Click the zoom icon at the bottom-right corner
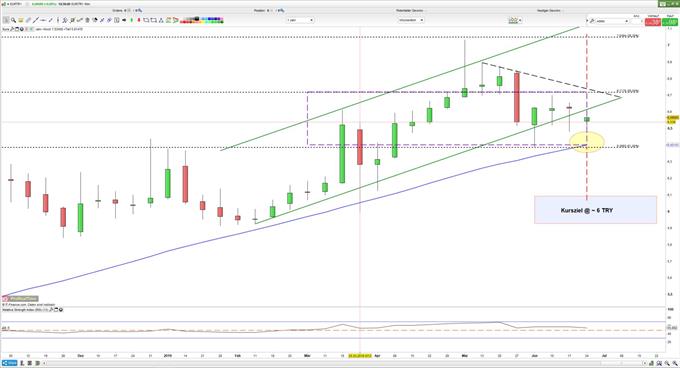The height and width of the screenshot is (368, 680). (x=675, y=363)
